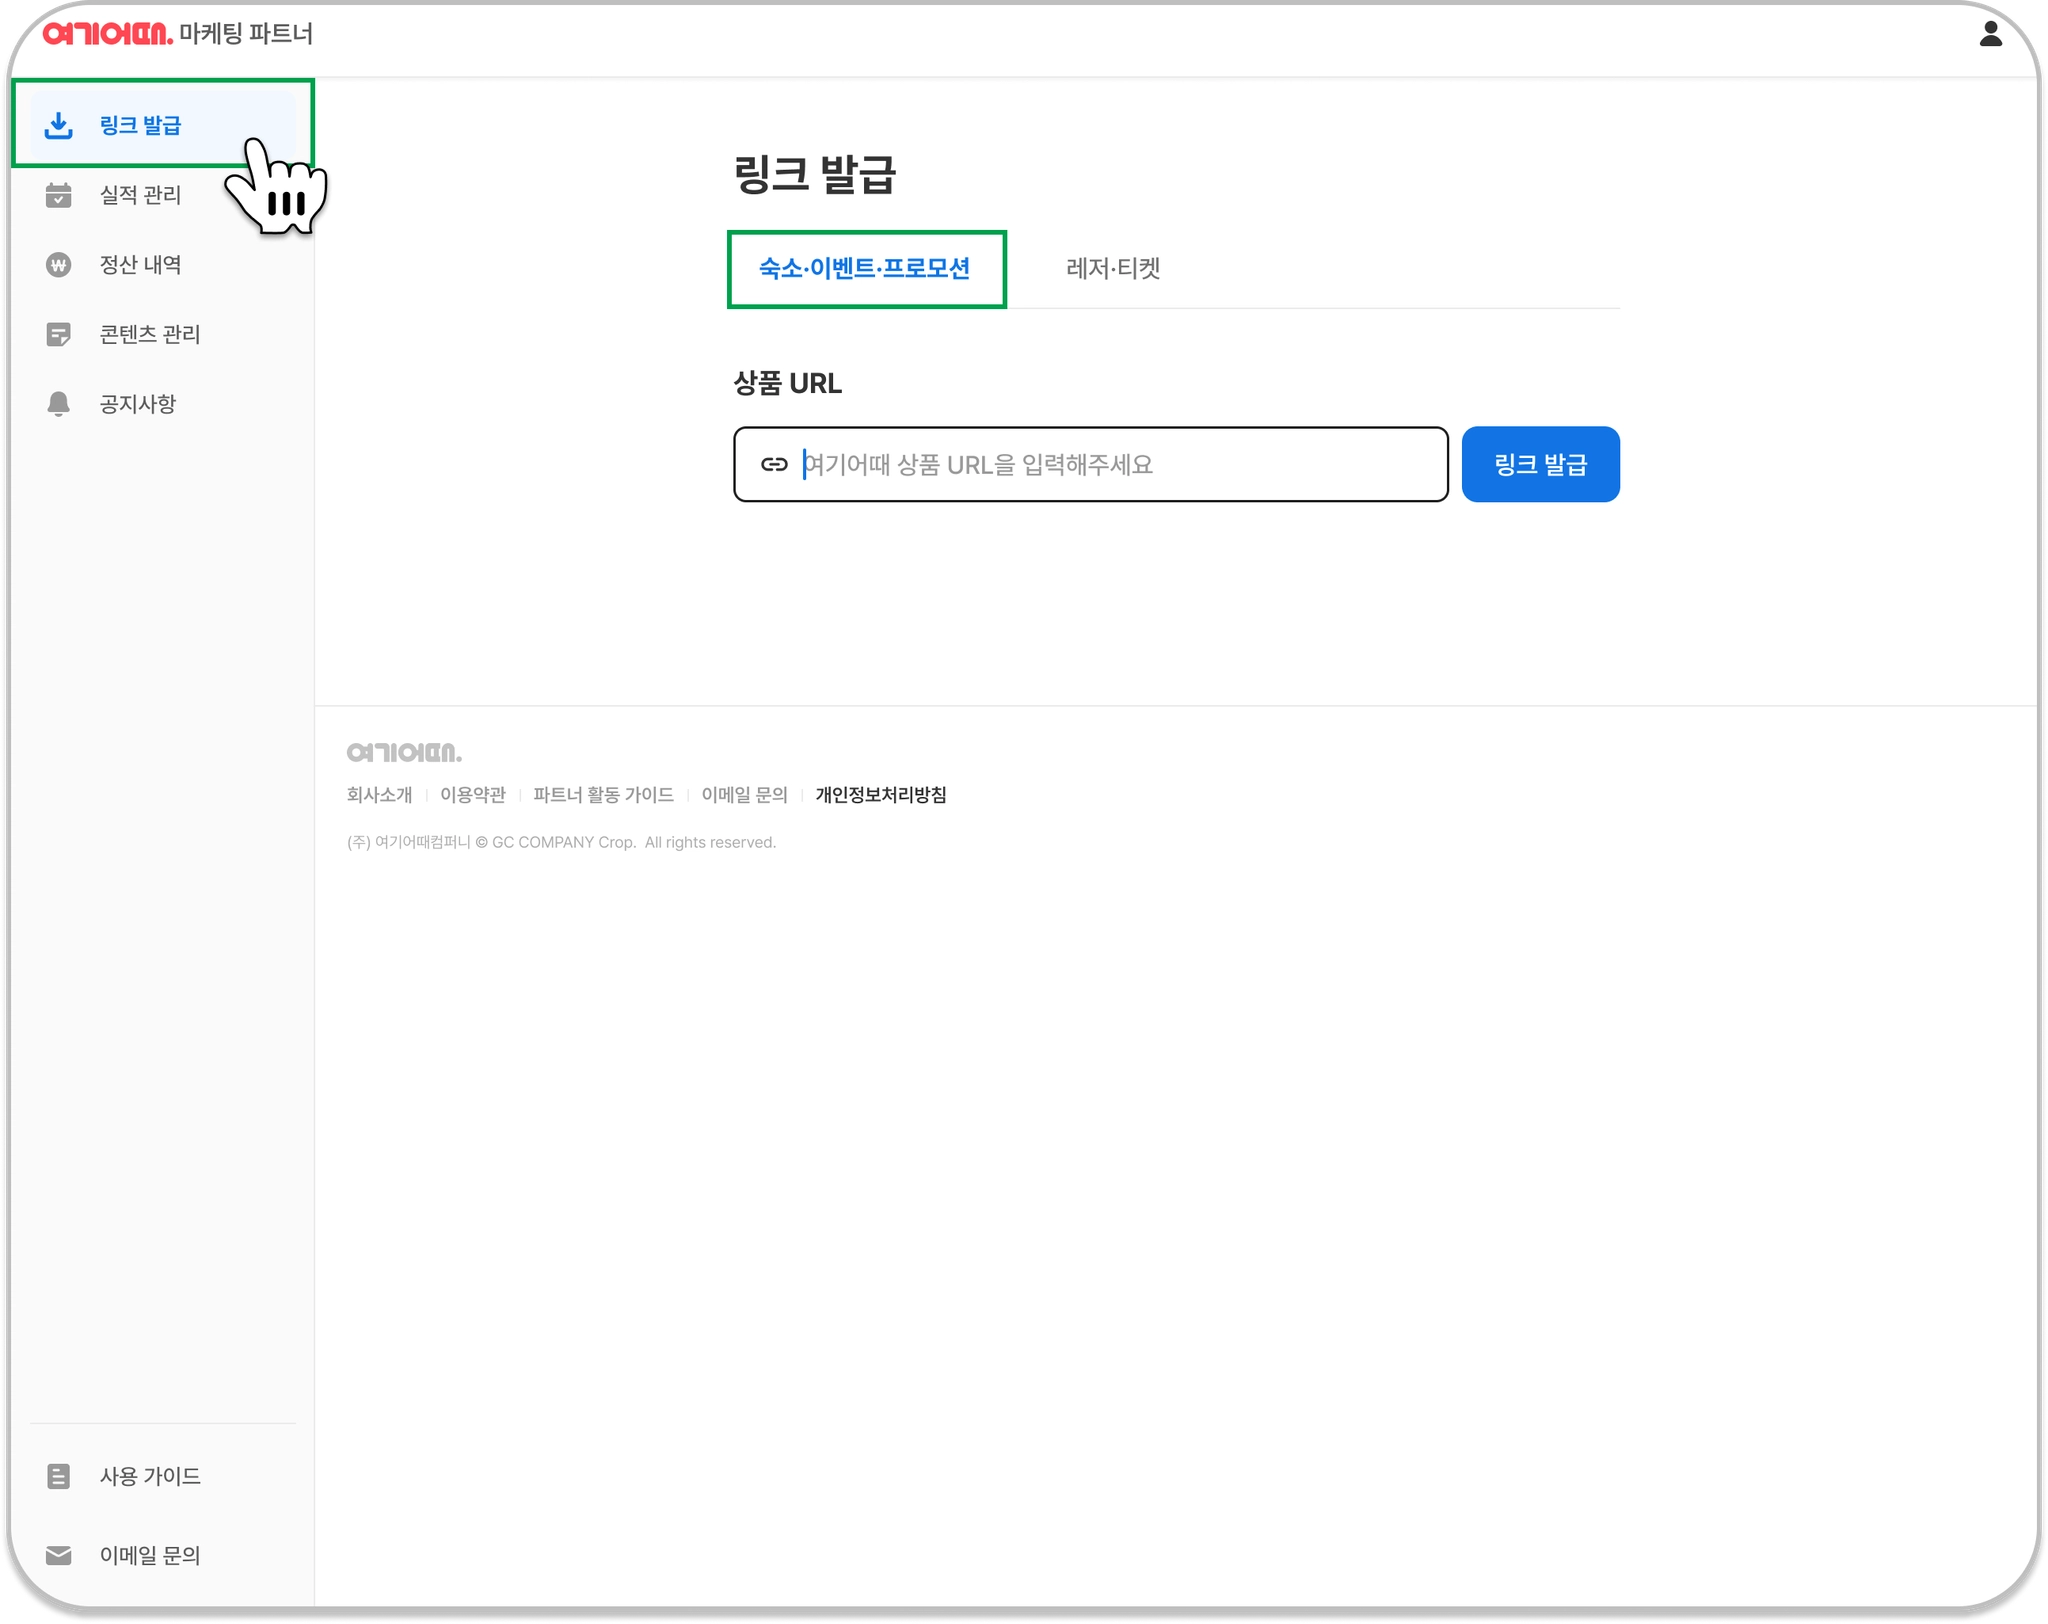
Task: Open the user profile icon at top right
Action: point(1990,35)
